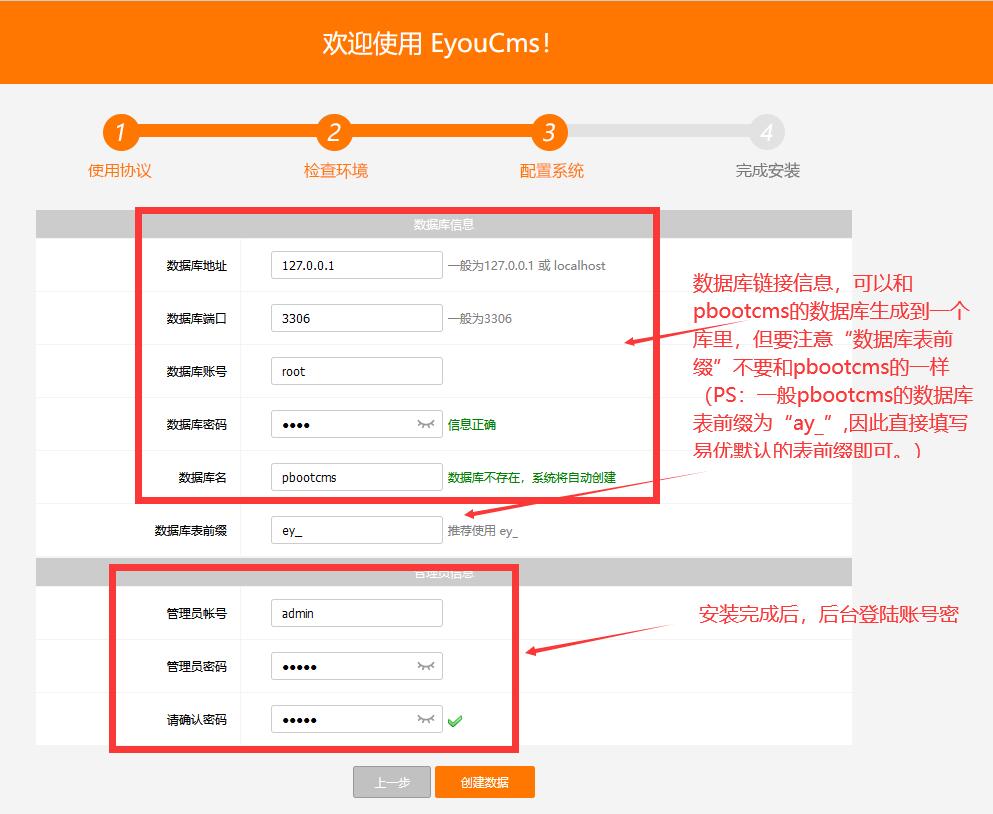Focus the 数据库地址 field containing 127.0.0.1
This screenshot has width=993, height=814.
357,265
